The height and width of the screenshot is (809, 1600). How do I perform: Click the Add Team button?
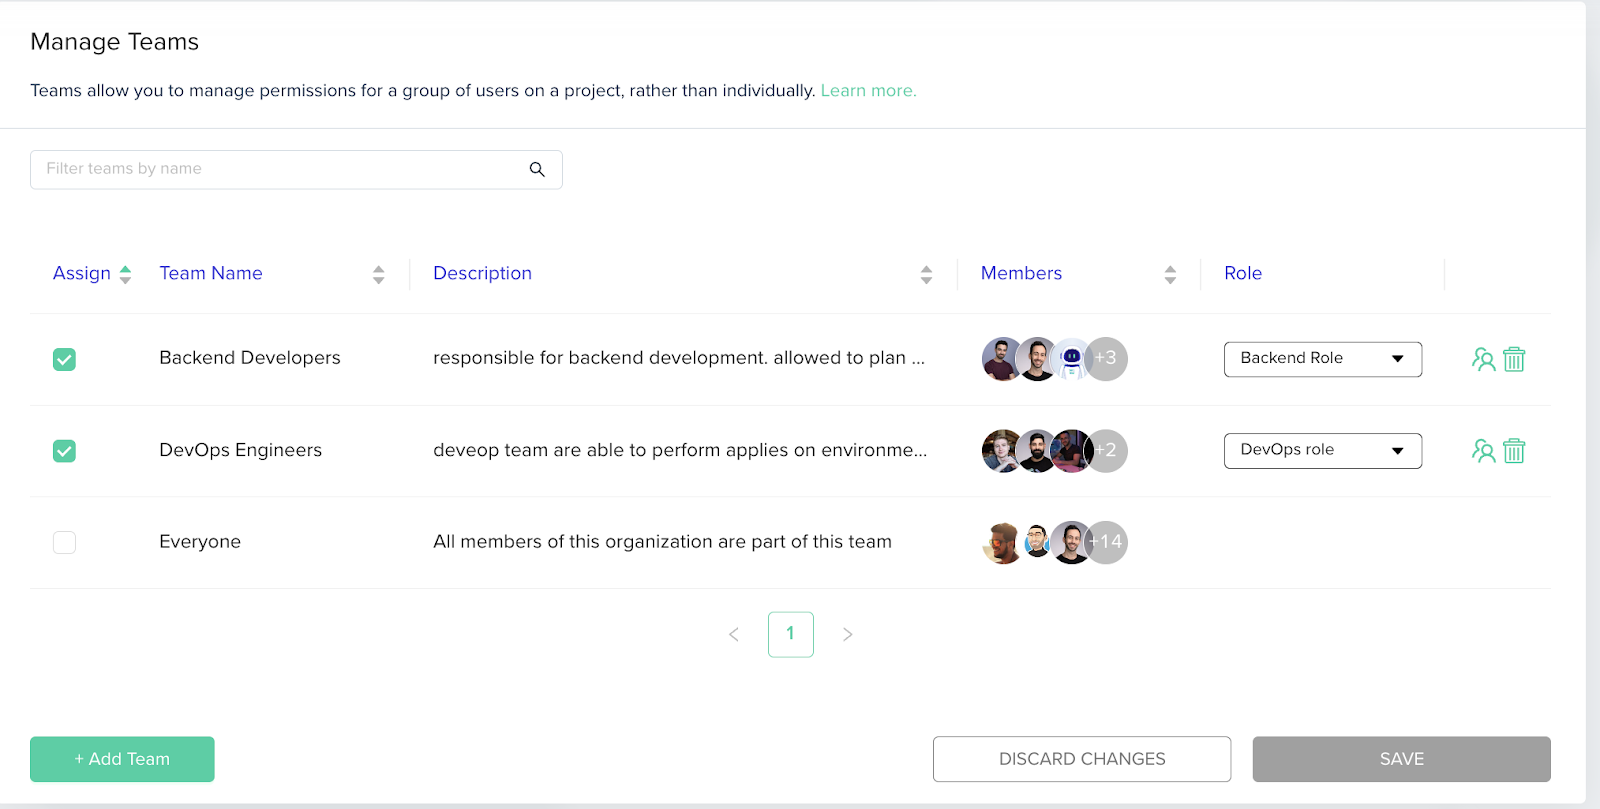pos(122,759)
